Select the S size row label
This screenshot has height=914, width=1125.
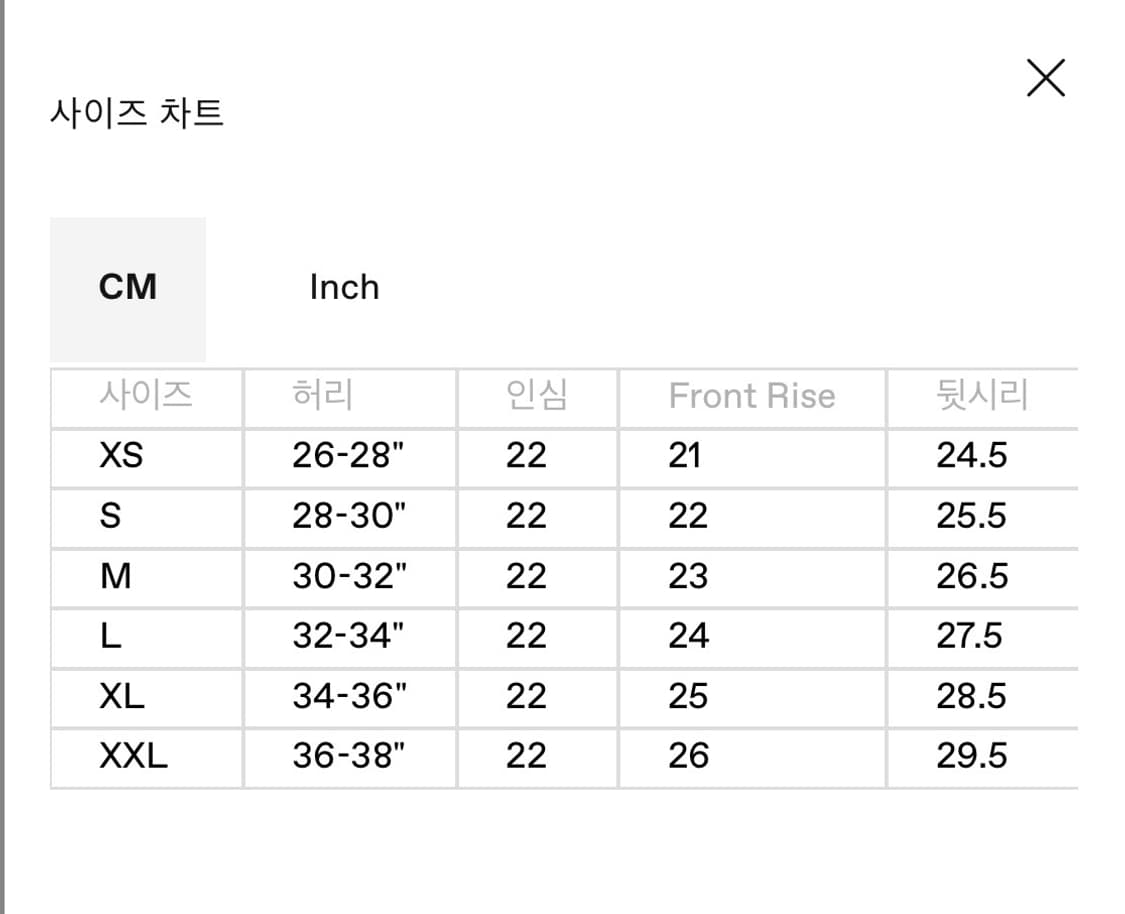click(110, 516)
